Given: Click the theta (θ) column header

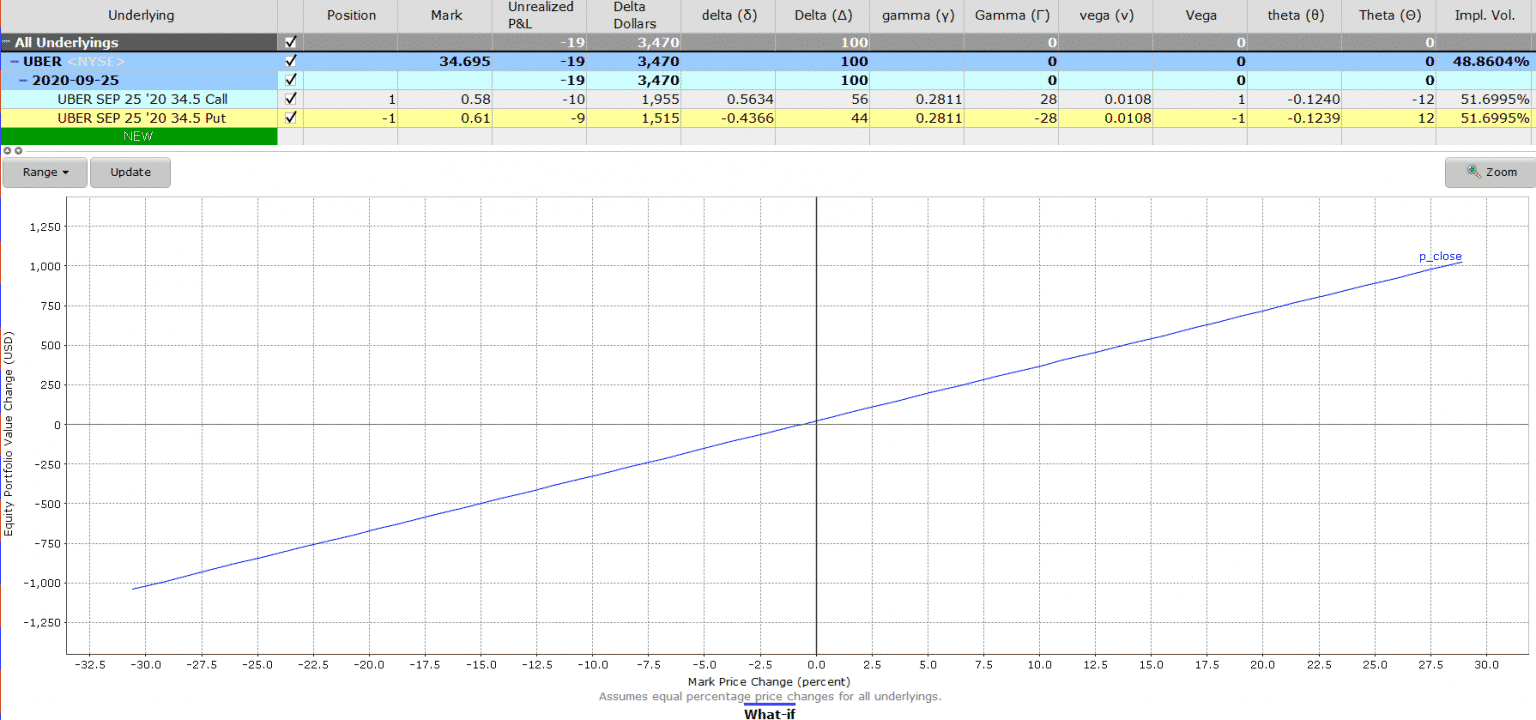Looking at the screenshot, I should 1294,15.
